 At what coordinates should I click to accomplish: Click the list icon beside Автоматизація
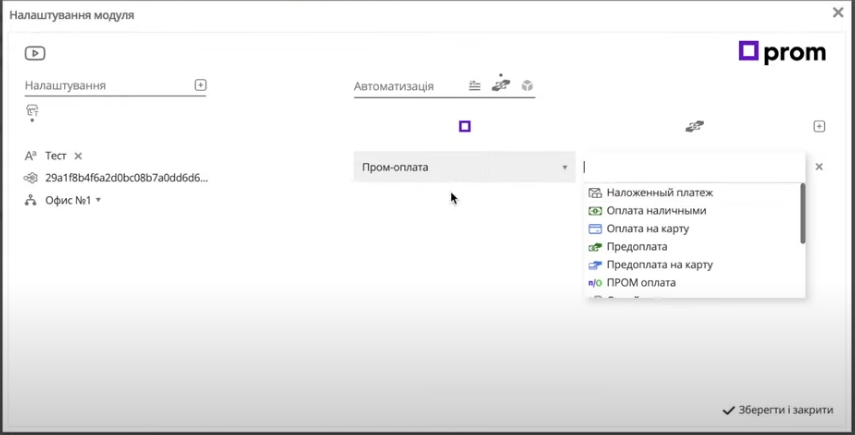click(x=475, y=86)
